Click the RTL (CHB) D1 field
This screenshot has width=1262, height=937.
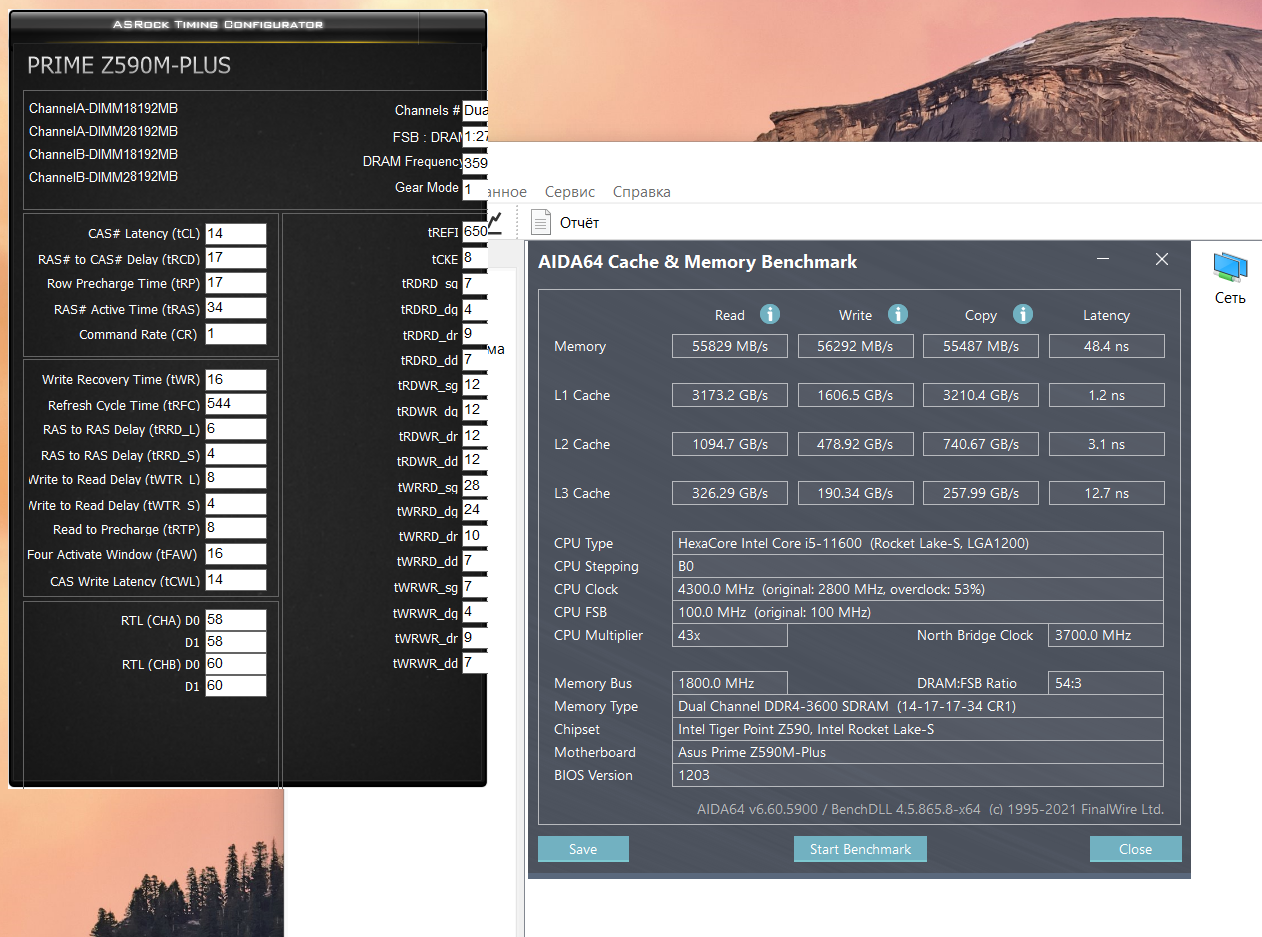point(236,686)
